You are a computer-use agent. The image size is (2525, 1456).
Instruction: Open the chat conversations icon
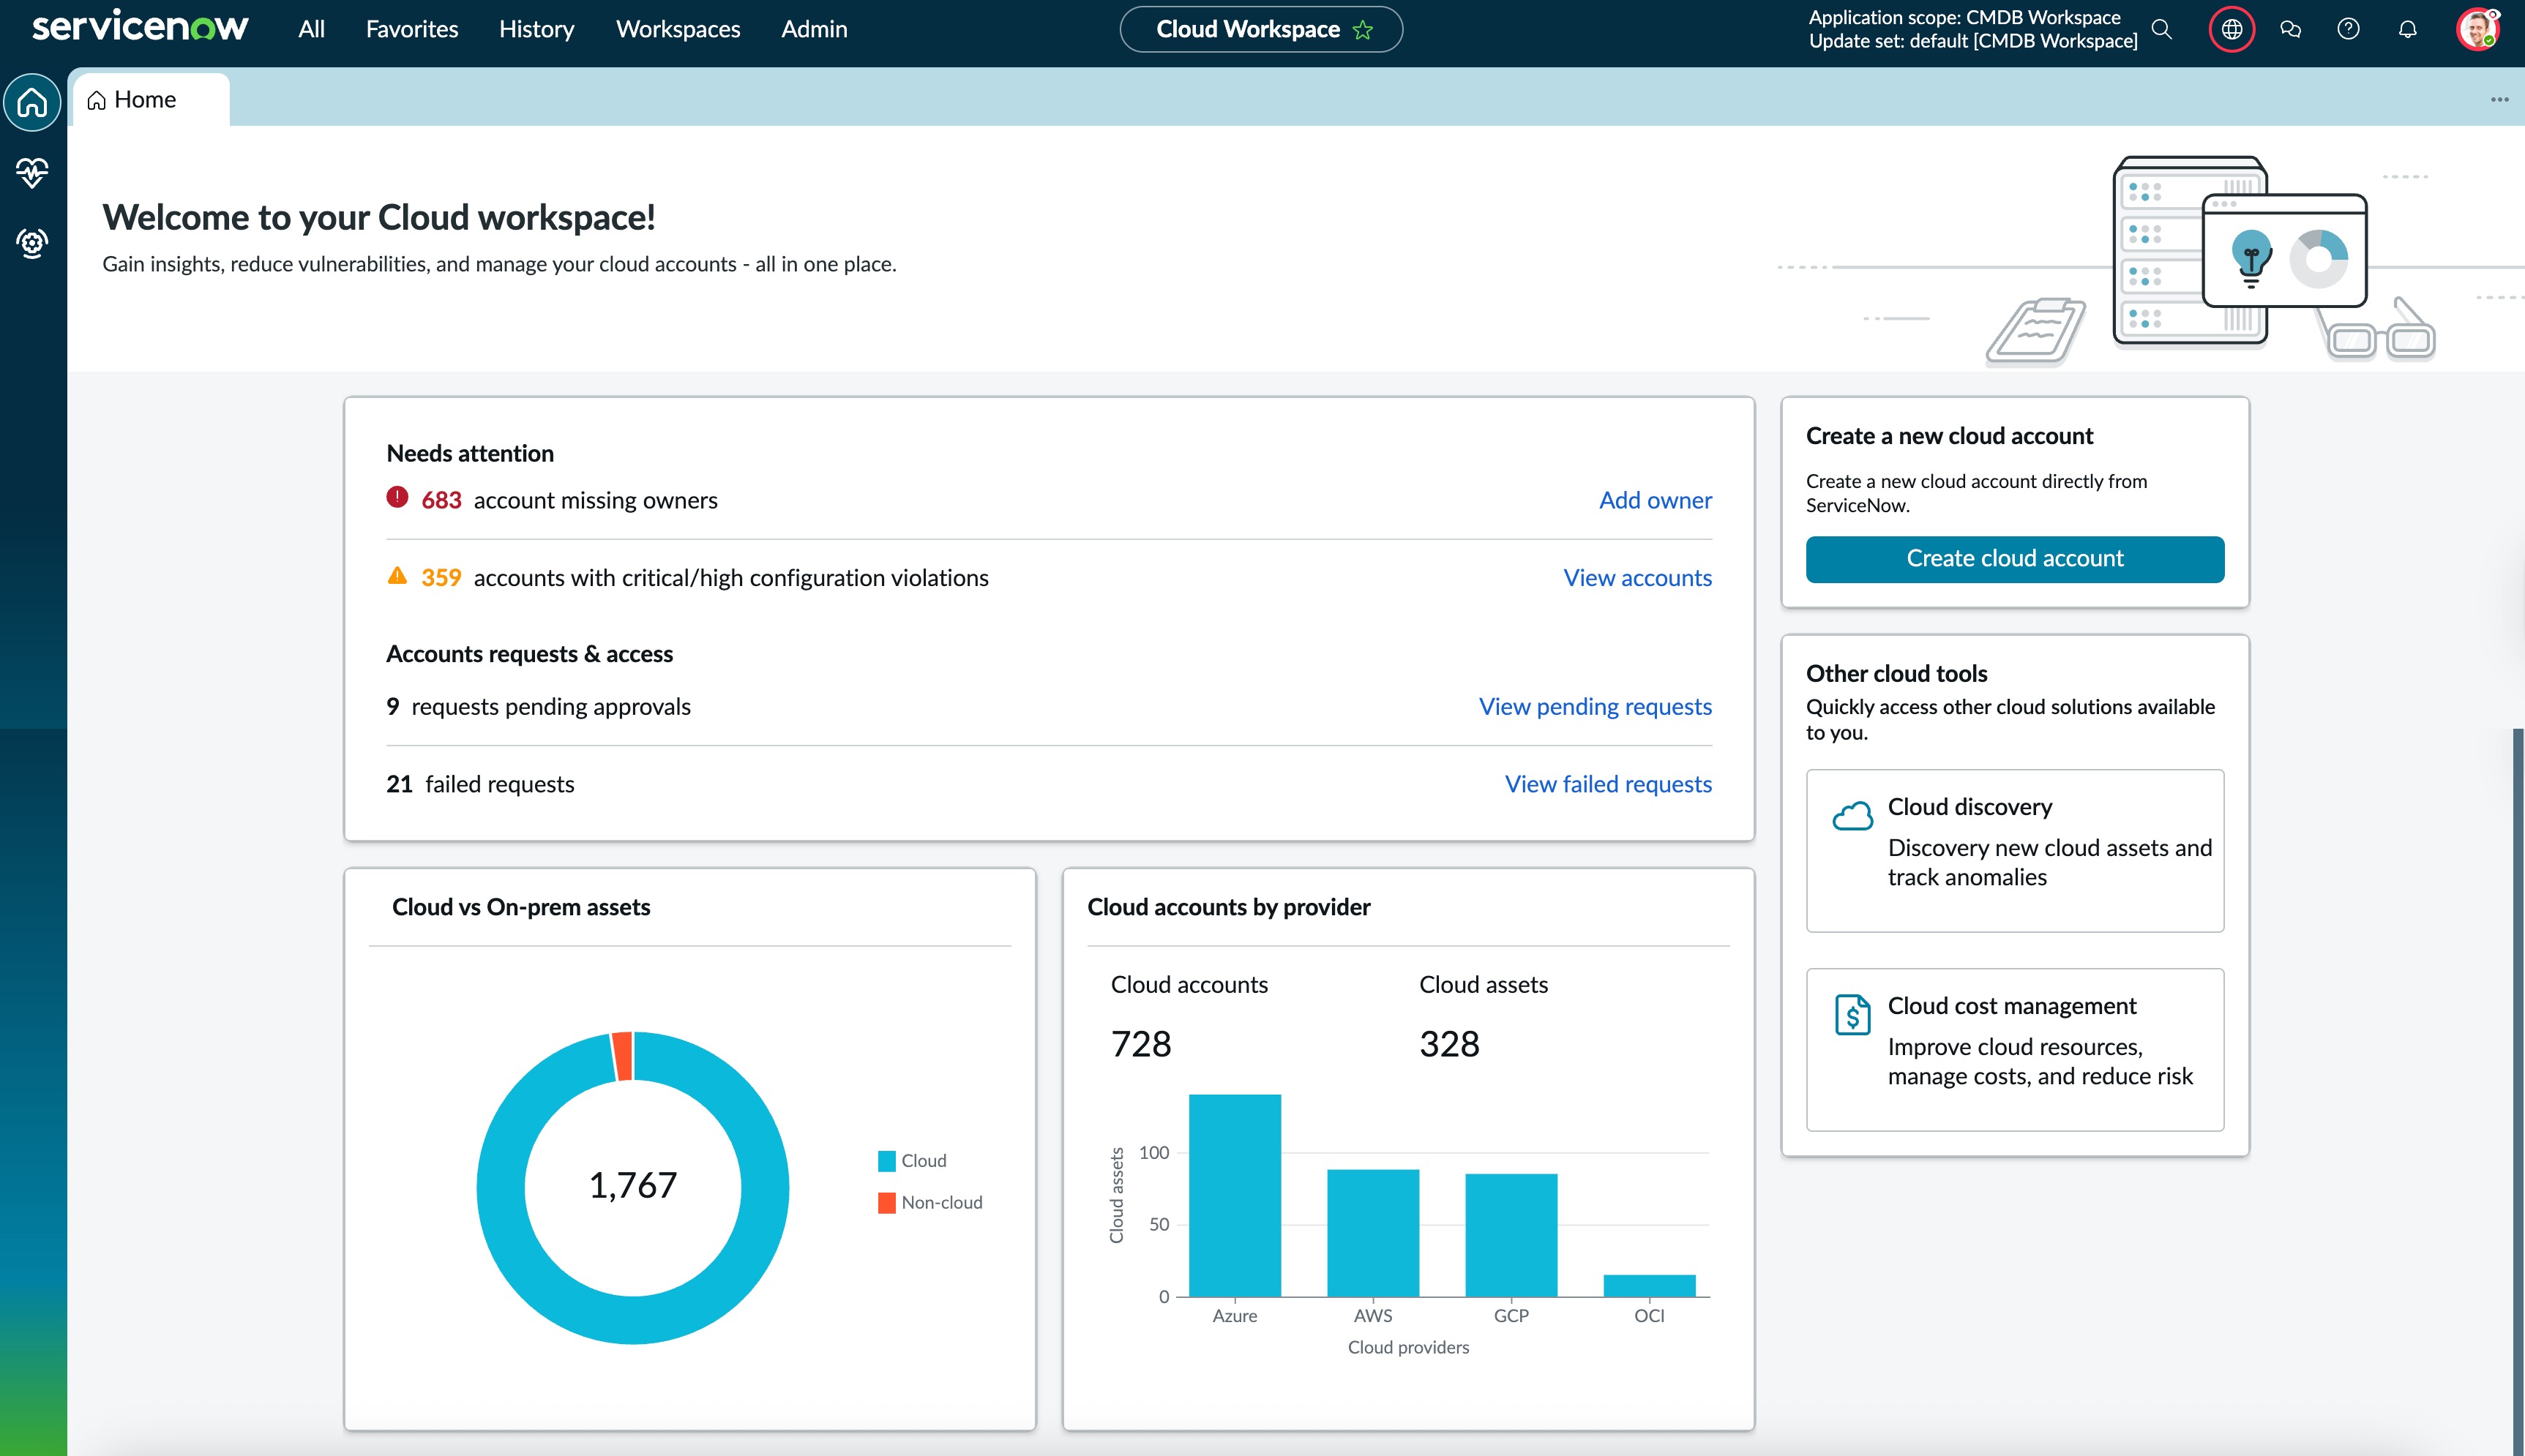coord(2290,29)
